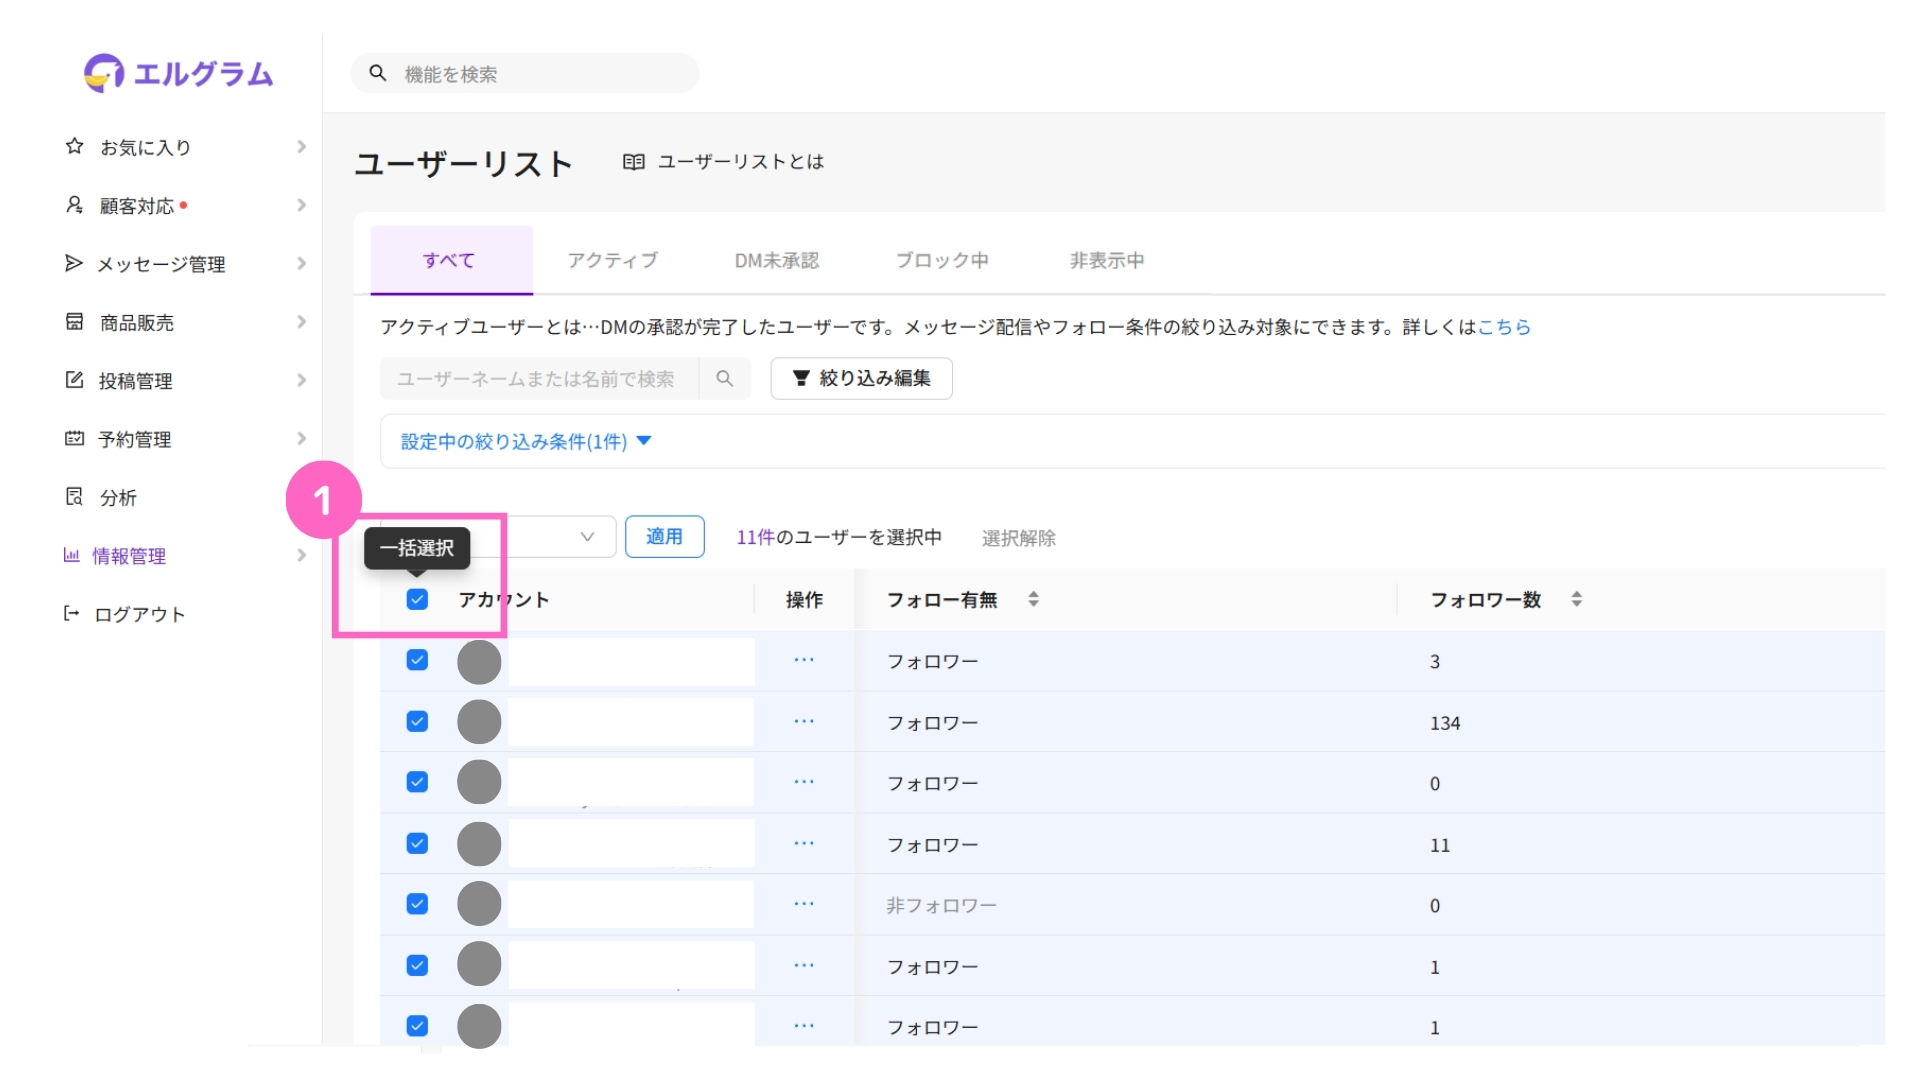Uncheck the 一括選択 header checkbox
Viewport: 1920px width, 1080px height.
(417, 599)
